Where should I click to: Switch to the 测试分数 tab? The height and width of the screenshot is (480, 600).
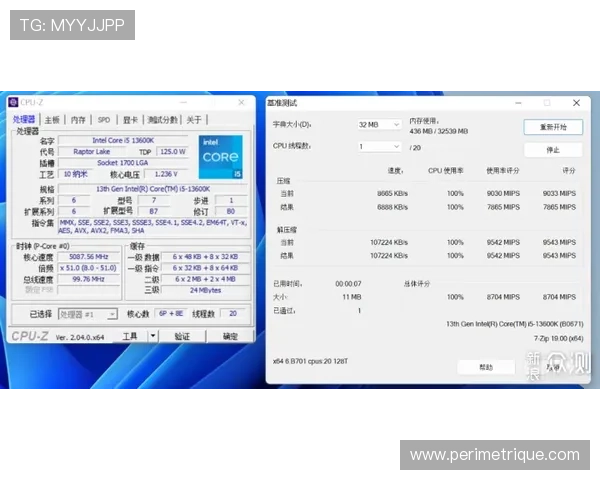coord(163,120)
